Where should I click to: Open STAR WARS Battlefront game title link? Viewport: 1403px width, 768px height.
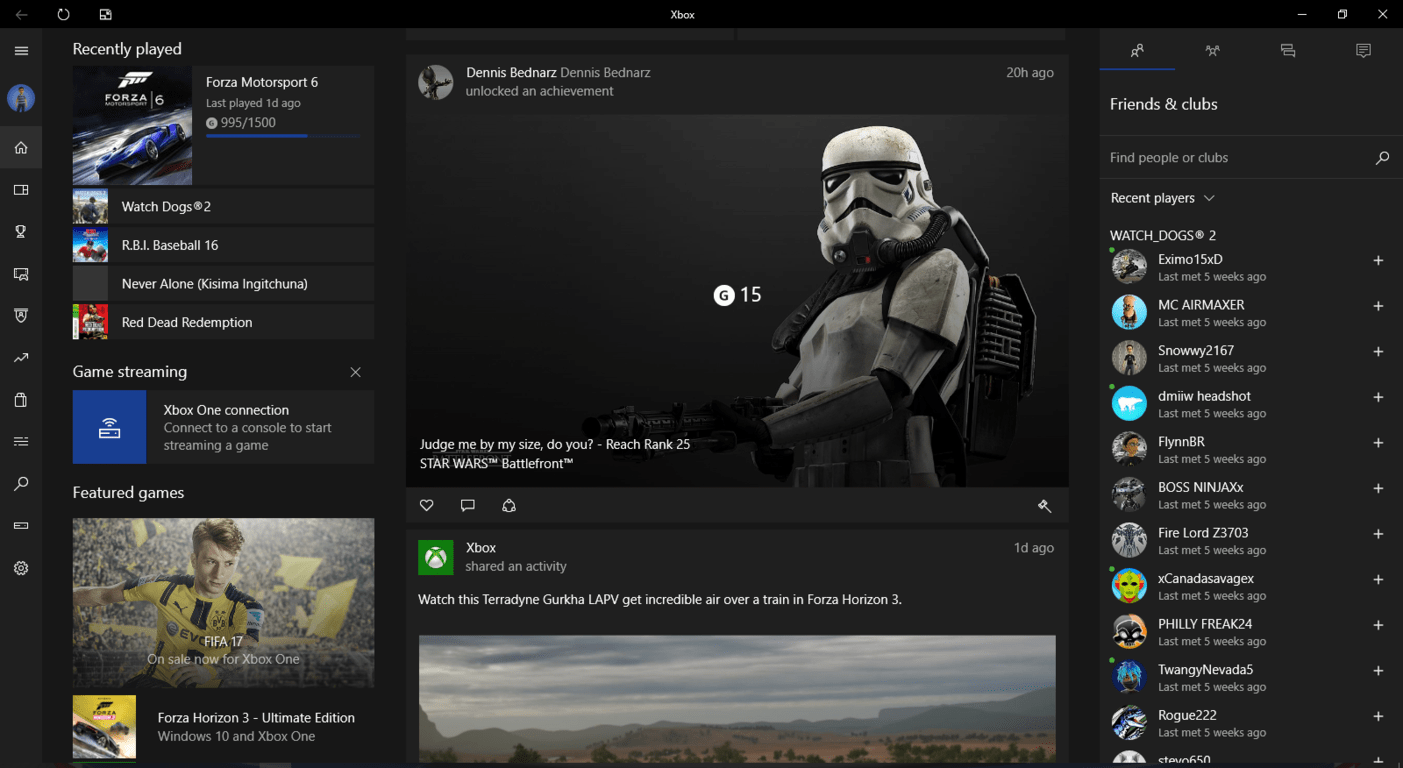point(496,463)
